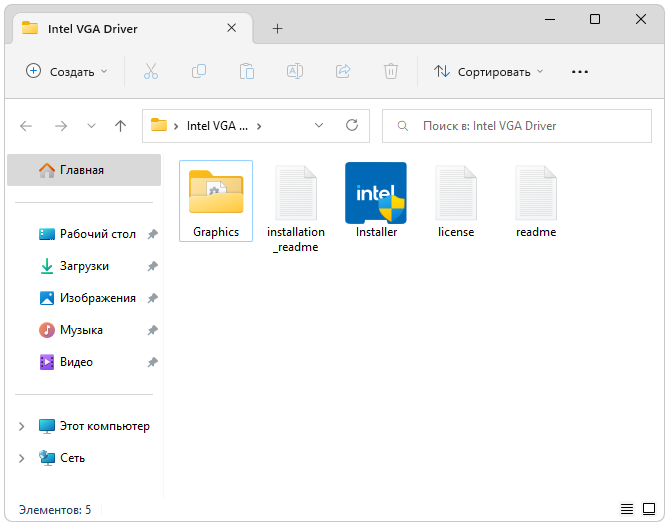Add a new tab with plus
The height and width of the screenshot is (525, 669).
277,29
